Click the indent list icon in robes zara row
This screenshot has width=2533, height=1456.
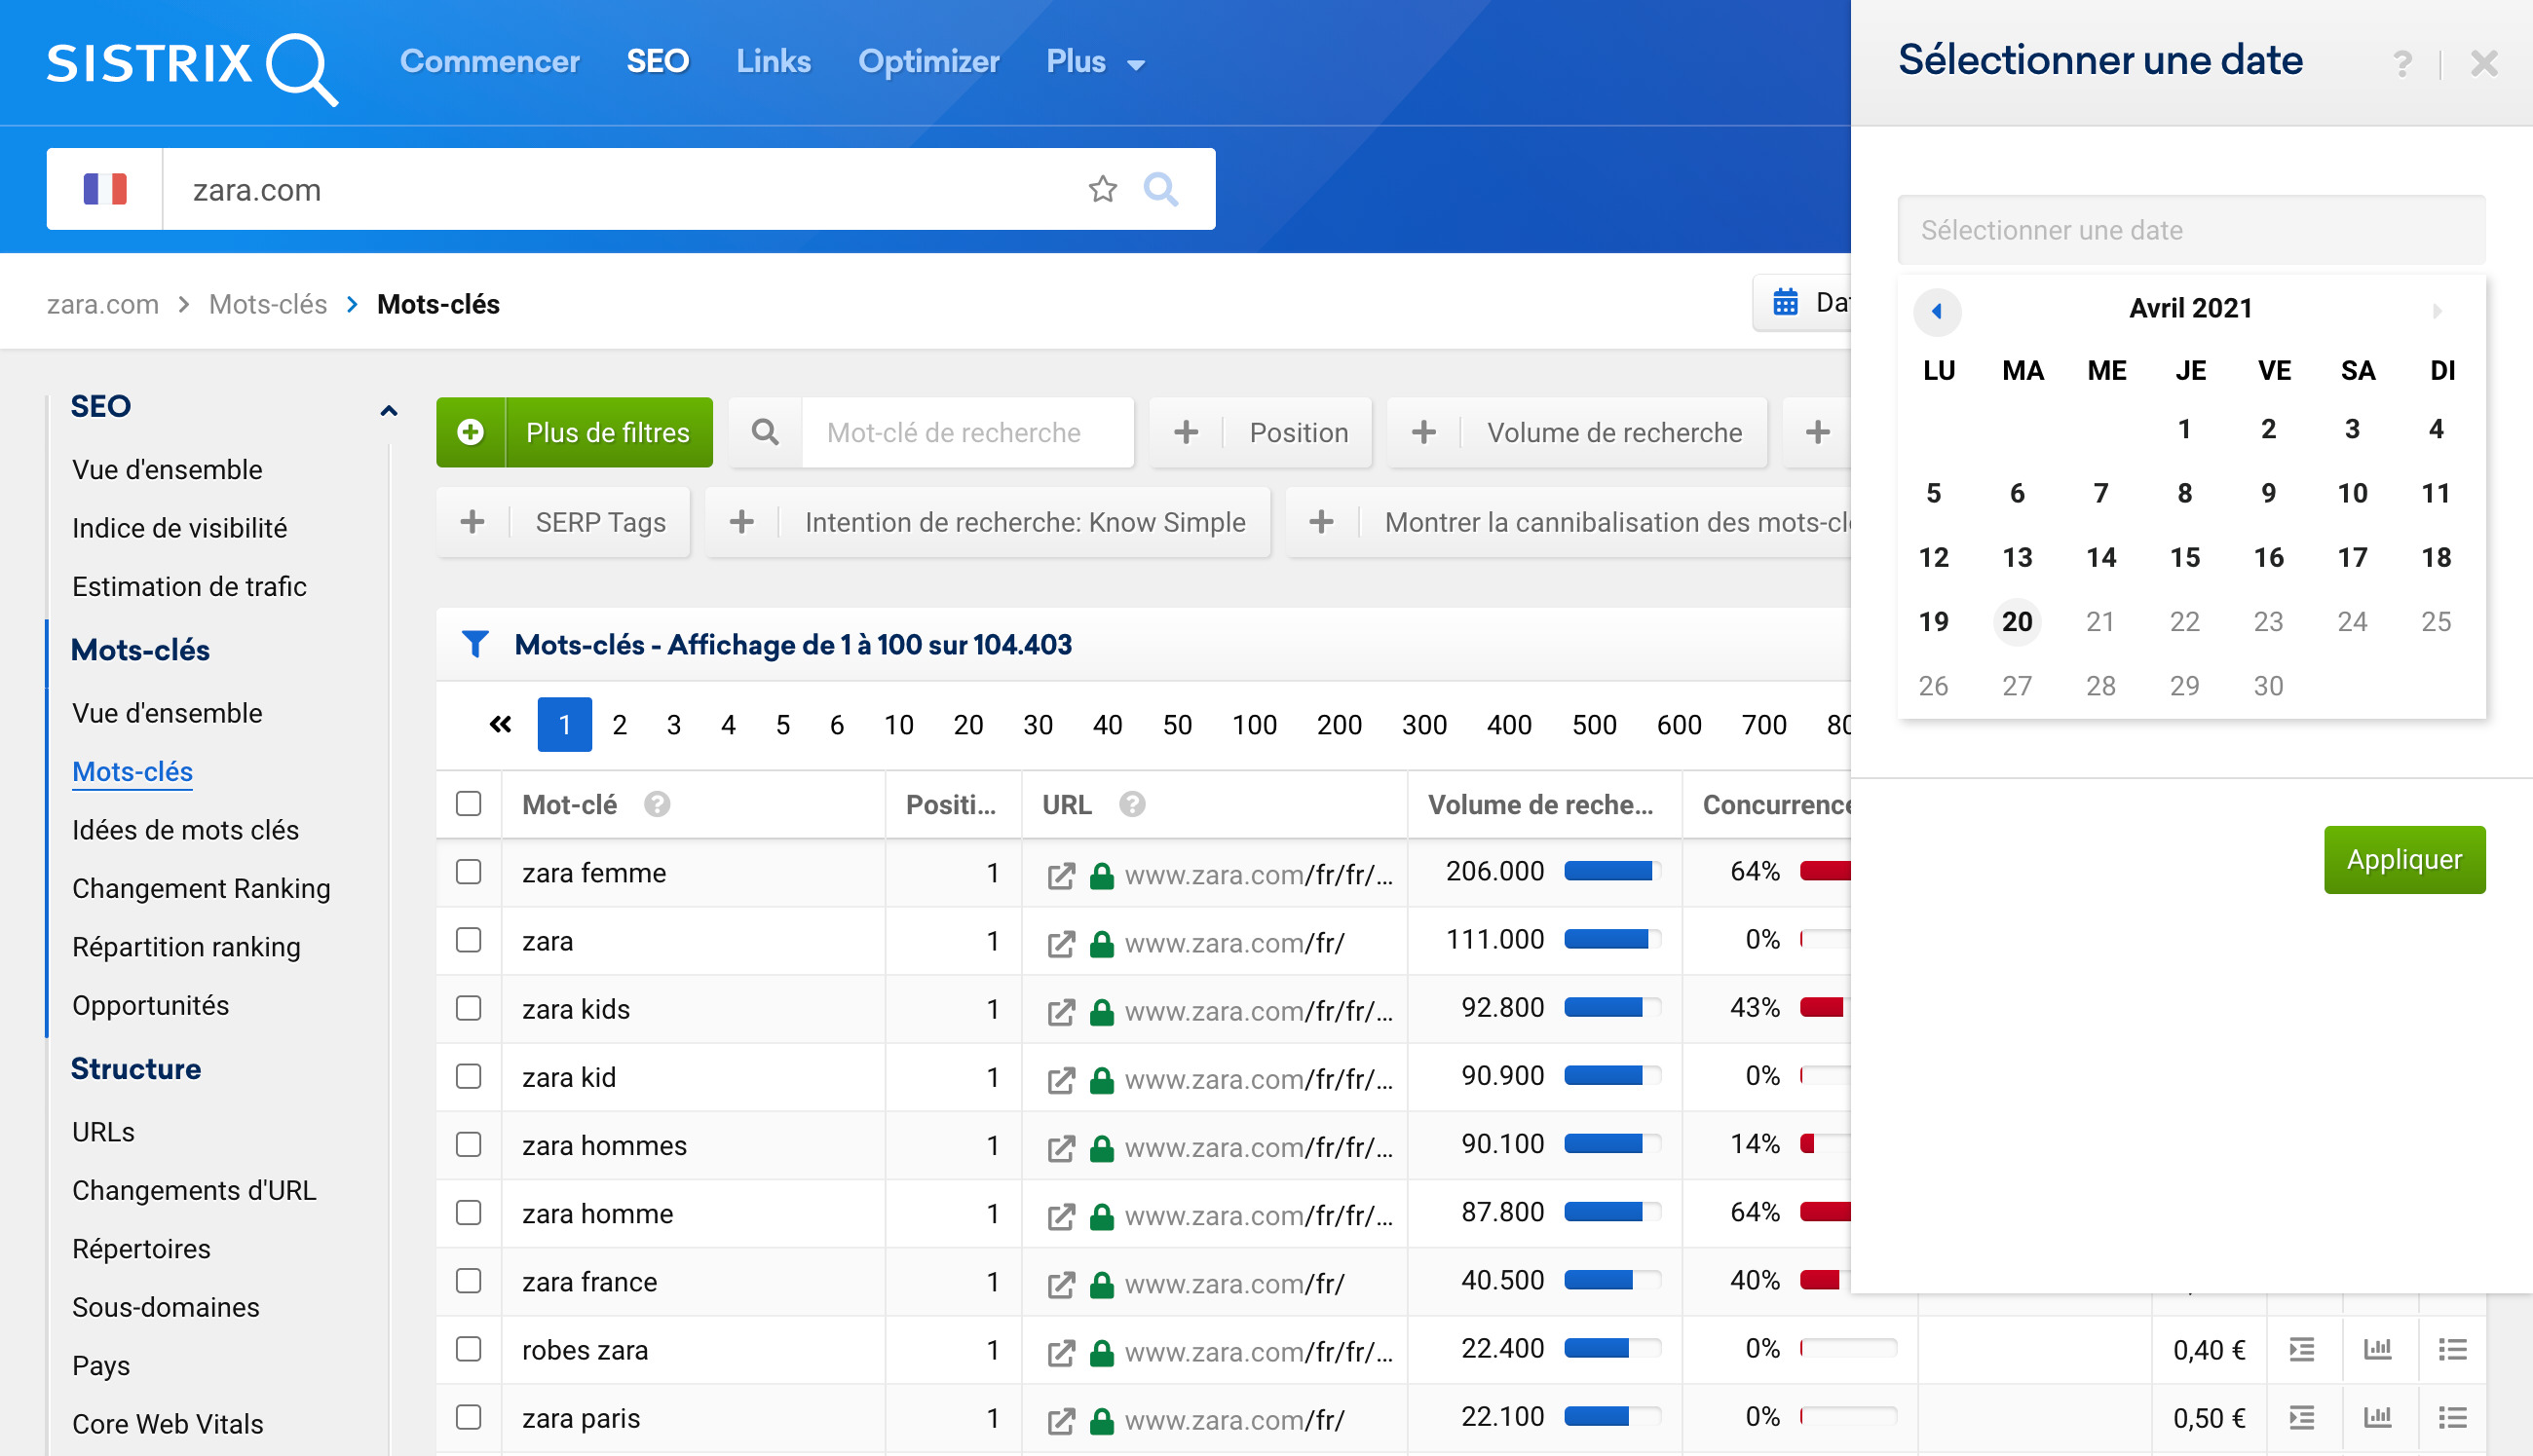(x=2302, y=1350)
